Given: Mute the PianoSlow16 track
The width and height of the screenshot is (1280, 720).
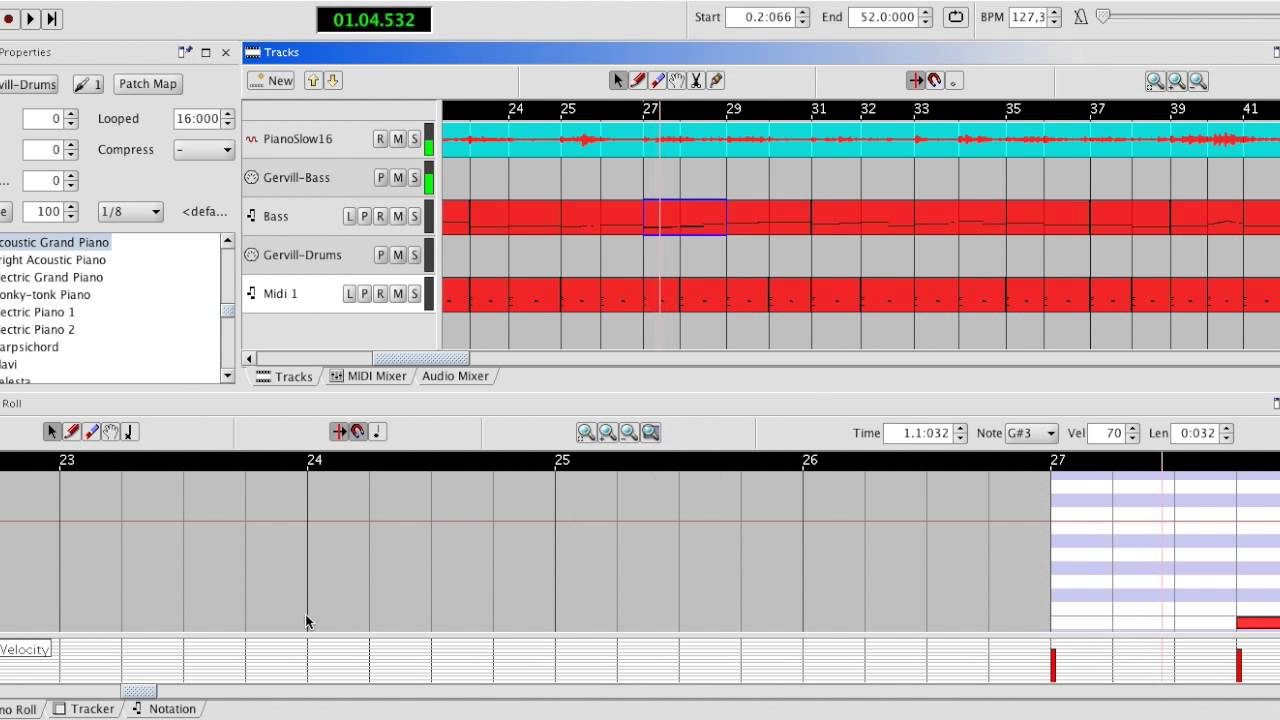Looking at the screenshot, I should coord(397,139).
